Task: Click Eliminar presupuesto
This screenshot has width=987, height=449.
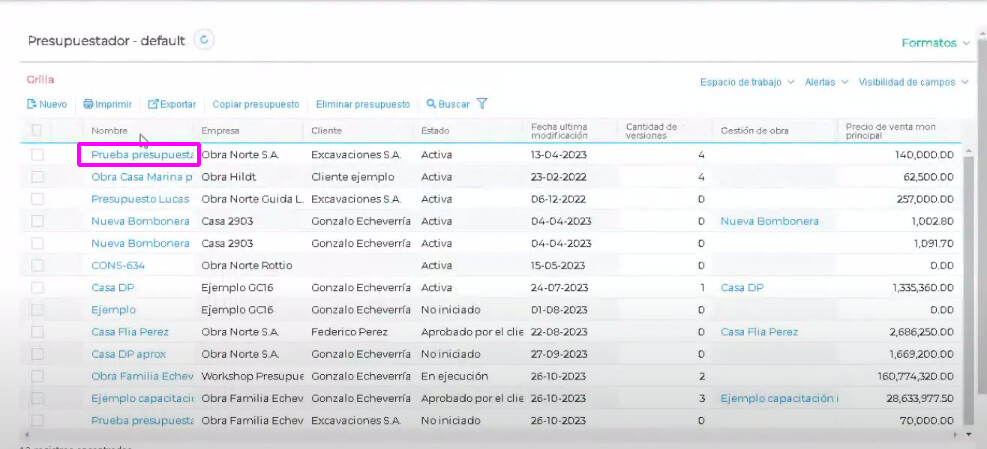Action: point(363,105)
